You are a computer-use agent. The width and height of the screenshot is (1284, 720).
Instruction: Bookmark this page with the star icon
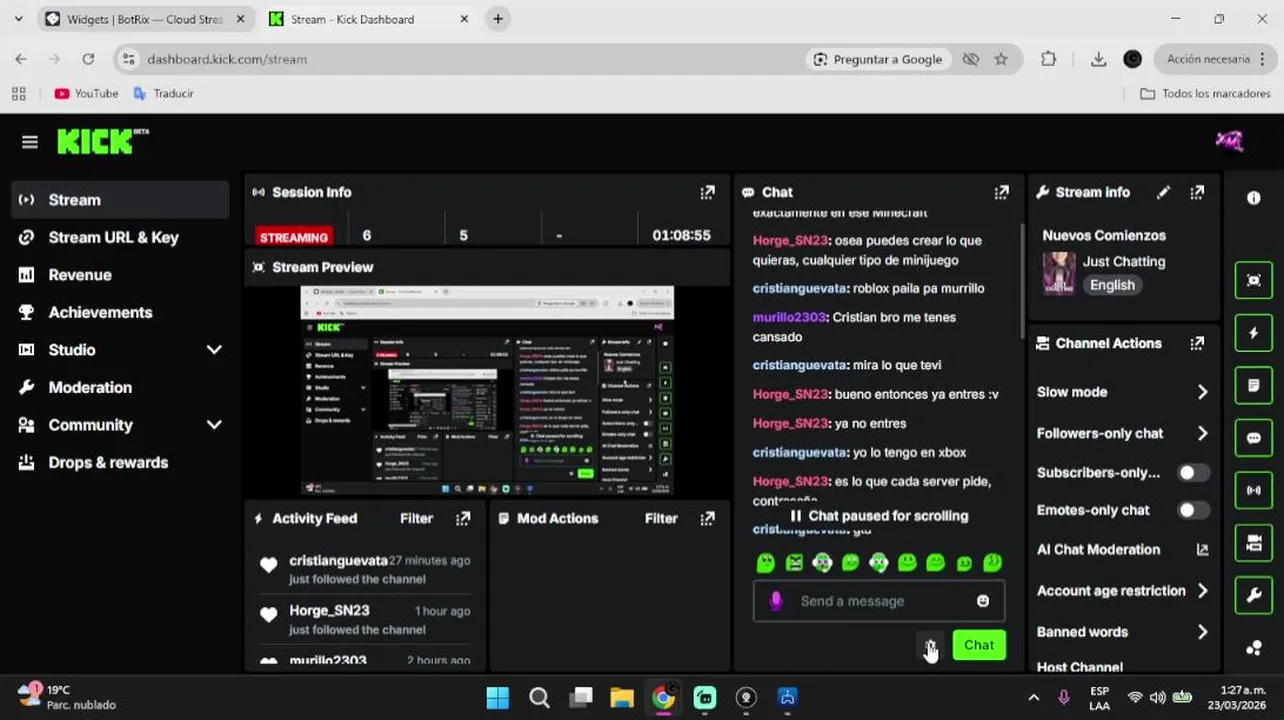1001,59
